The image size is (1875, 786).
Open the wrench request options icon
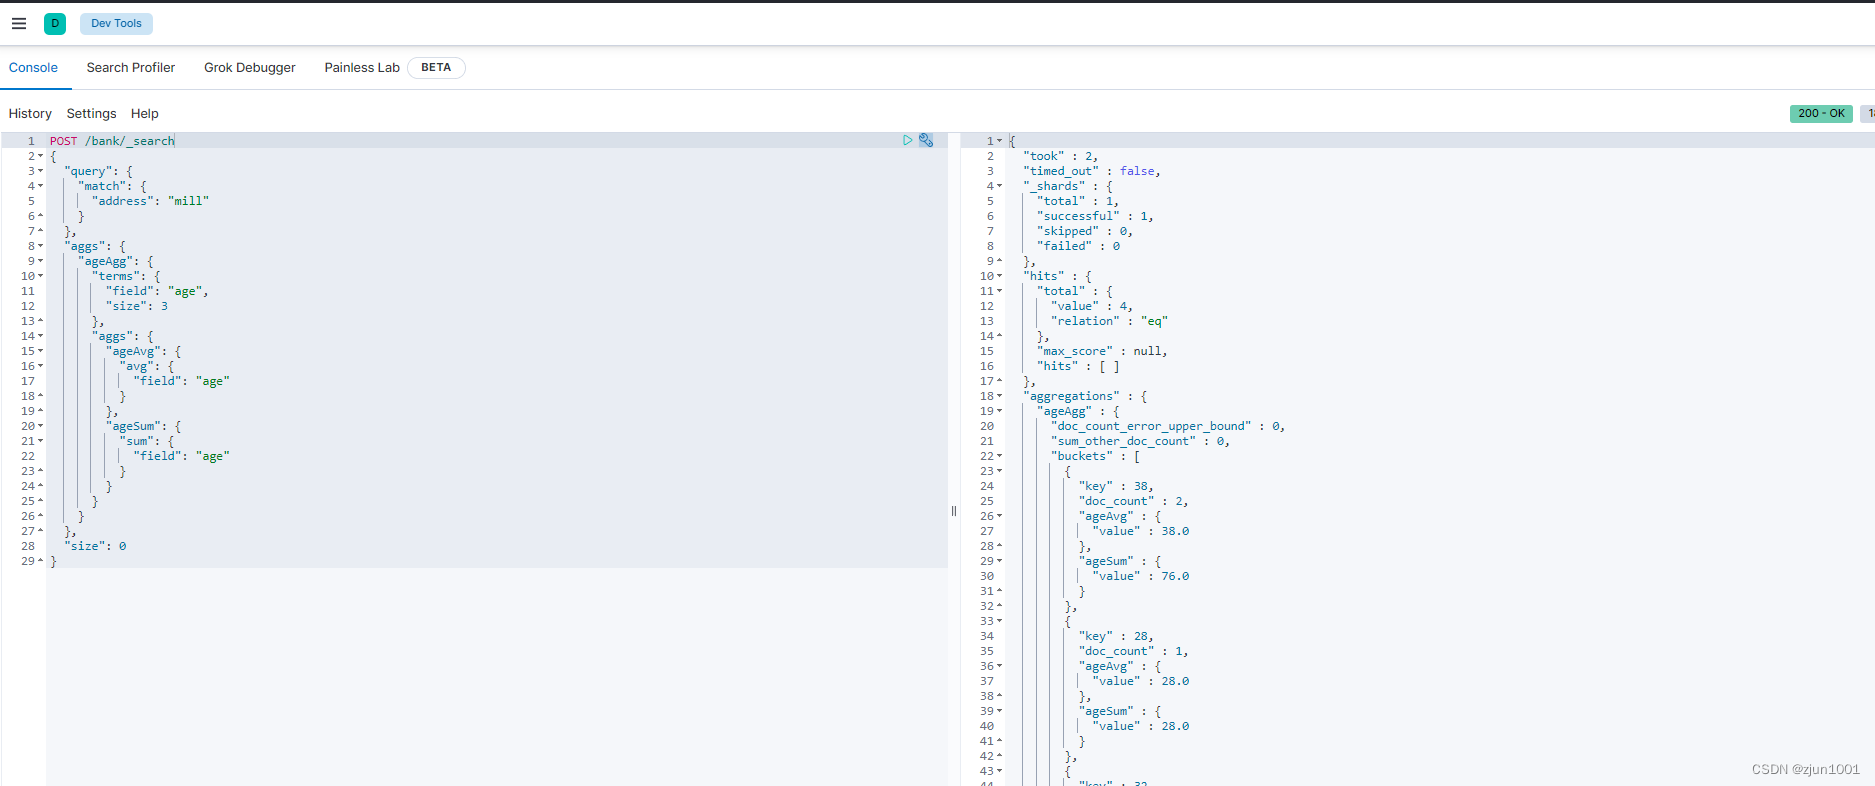click(x=926, y=140)
